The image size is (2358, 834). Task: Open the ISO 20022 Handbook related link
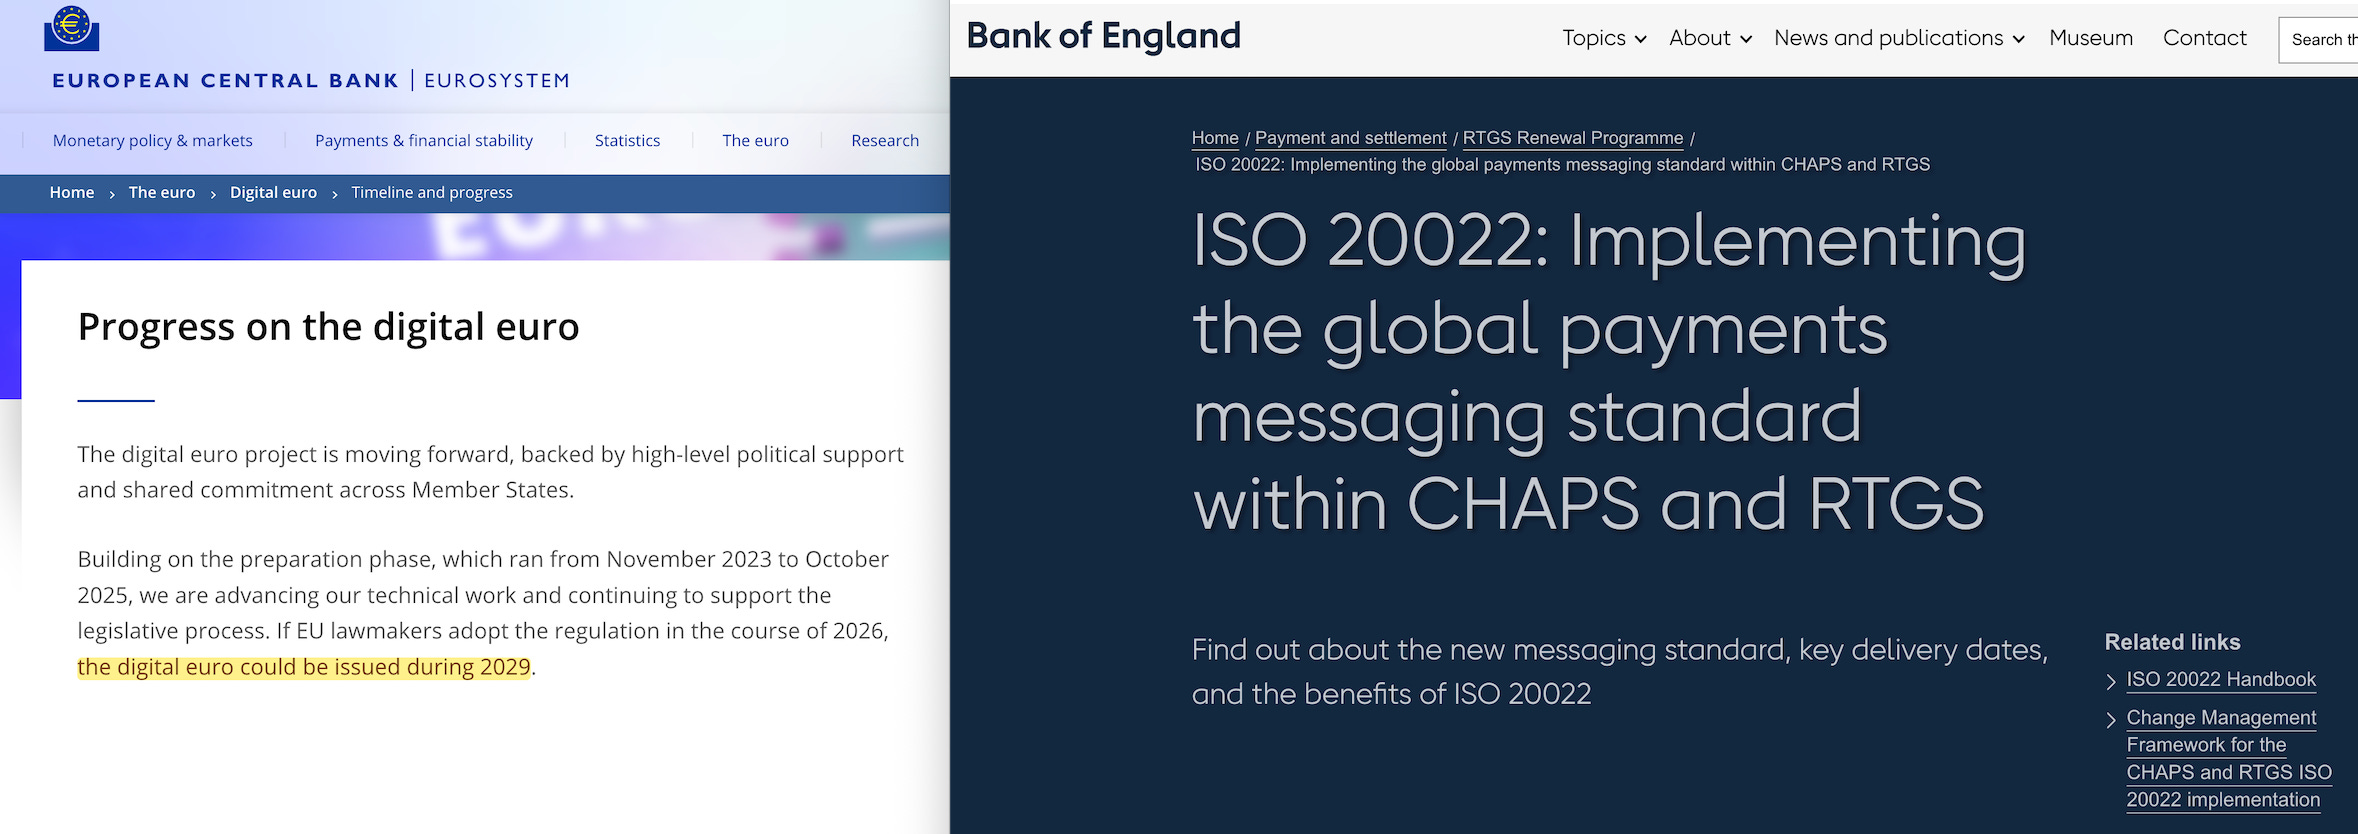(2221, 679)
